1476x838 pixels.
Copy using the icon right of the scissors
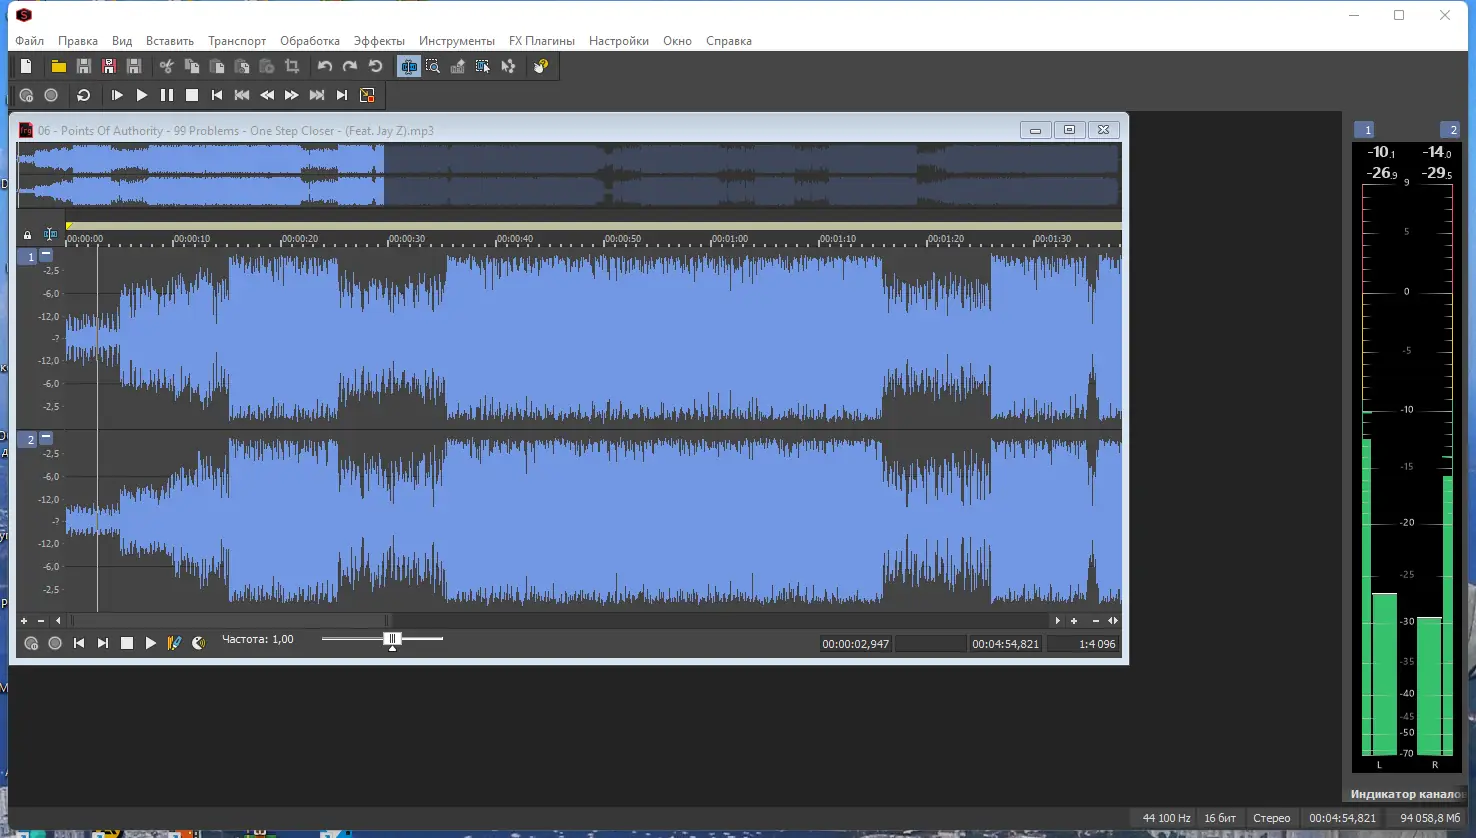click(192, 66)
